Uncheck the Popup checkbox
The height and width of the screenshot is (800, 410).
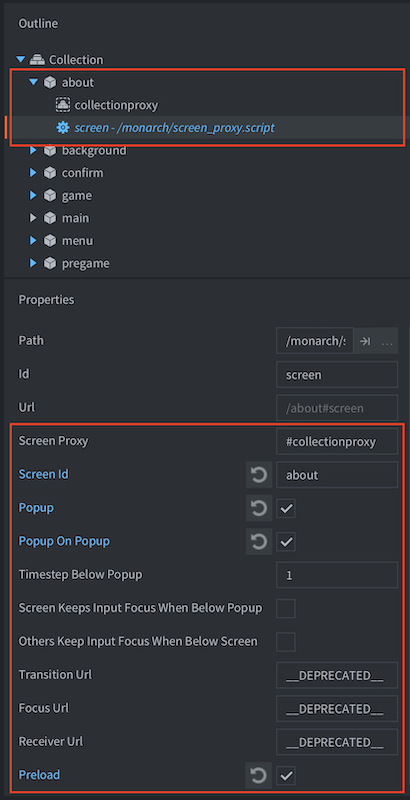[x=286, y=509]
